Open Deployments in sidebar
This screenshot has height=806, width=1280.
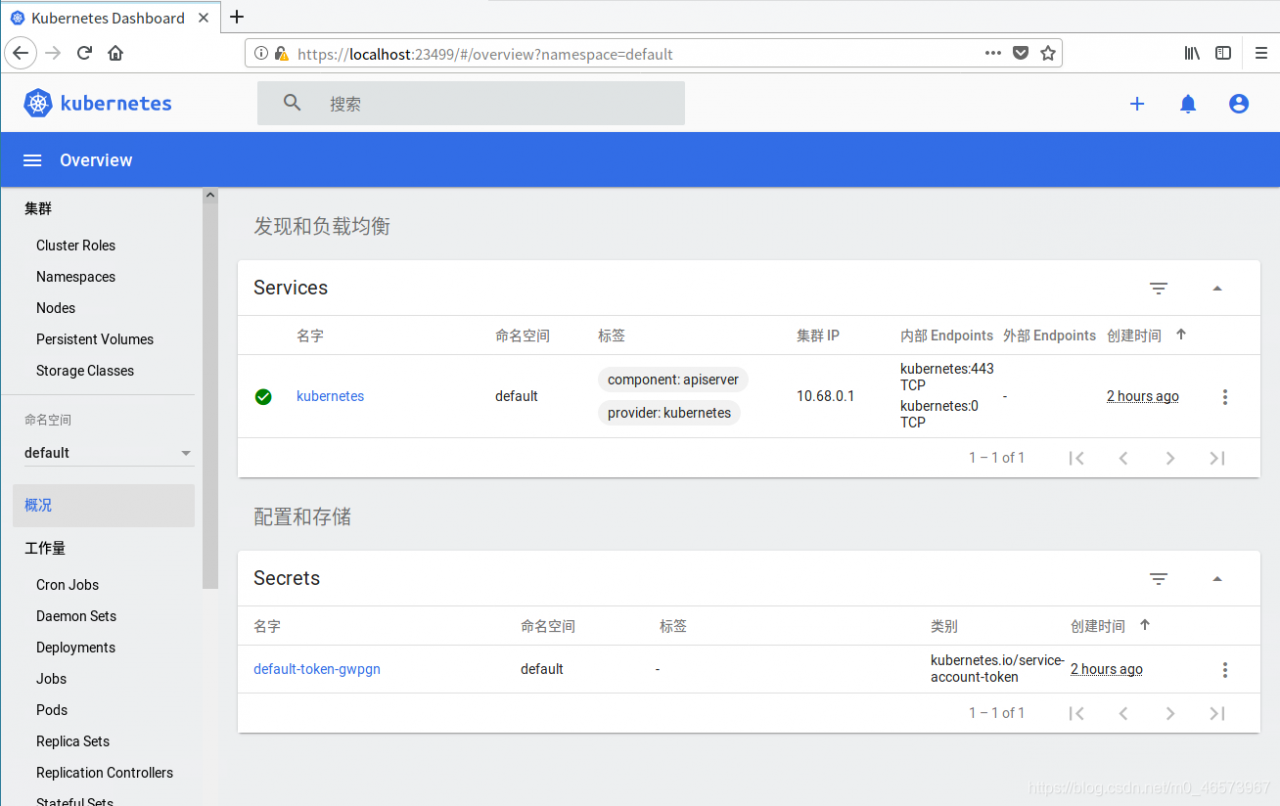pyautogui.click(x=76, y=648)
